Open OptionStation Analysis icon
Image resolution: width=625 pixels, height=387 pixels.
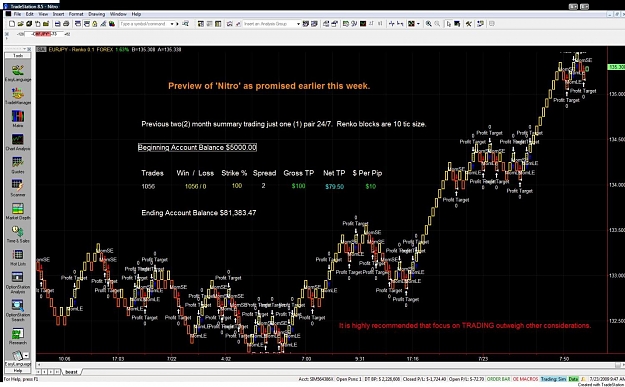pos(18,282)
